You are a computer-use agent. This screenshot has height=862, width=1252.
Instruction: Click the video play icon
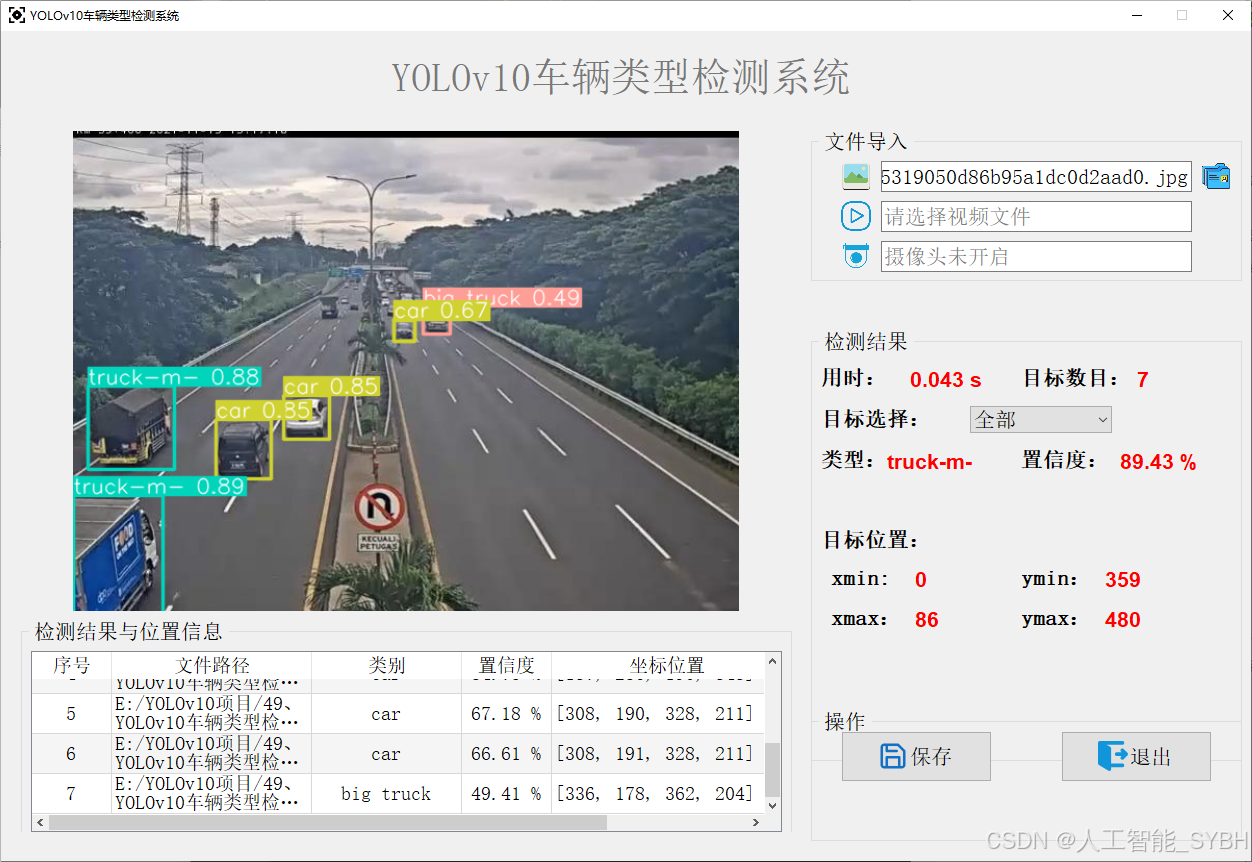[856, 216]
